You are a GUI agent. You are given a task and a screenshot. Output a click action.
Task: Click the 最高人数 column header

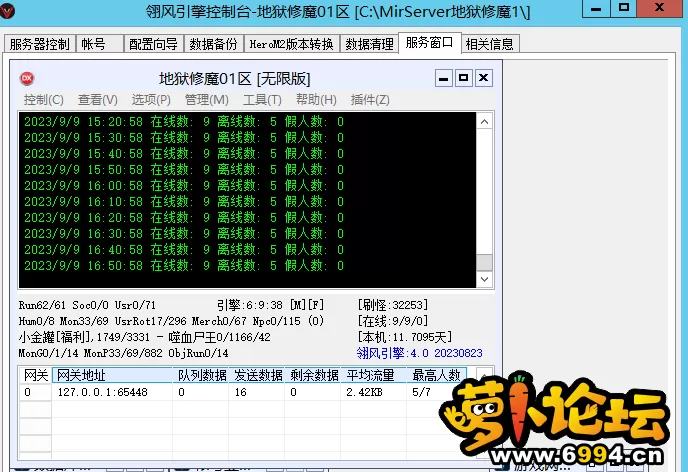pyautogui.click(x=436, y=375)
